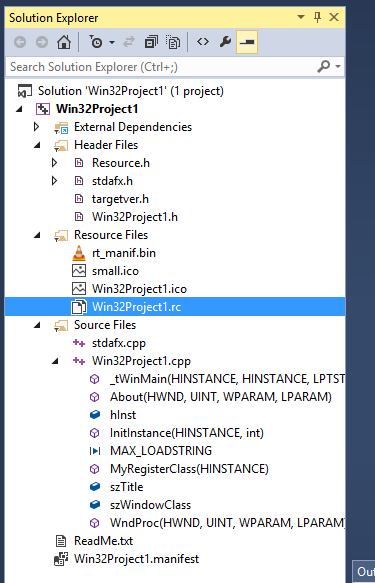Open search options dropdown arrow
Image resolution: width=375 pixels, height=583 pixels.
(x=338, y=67)
